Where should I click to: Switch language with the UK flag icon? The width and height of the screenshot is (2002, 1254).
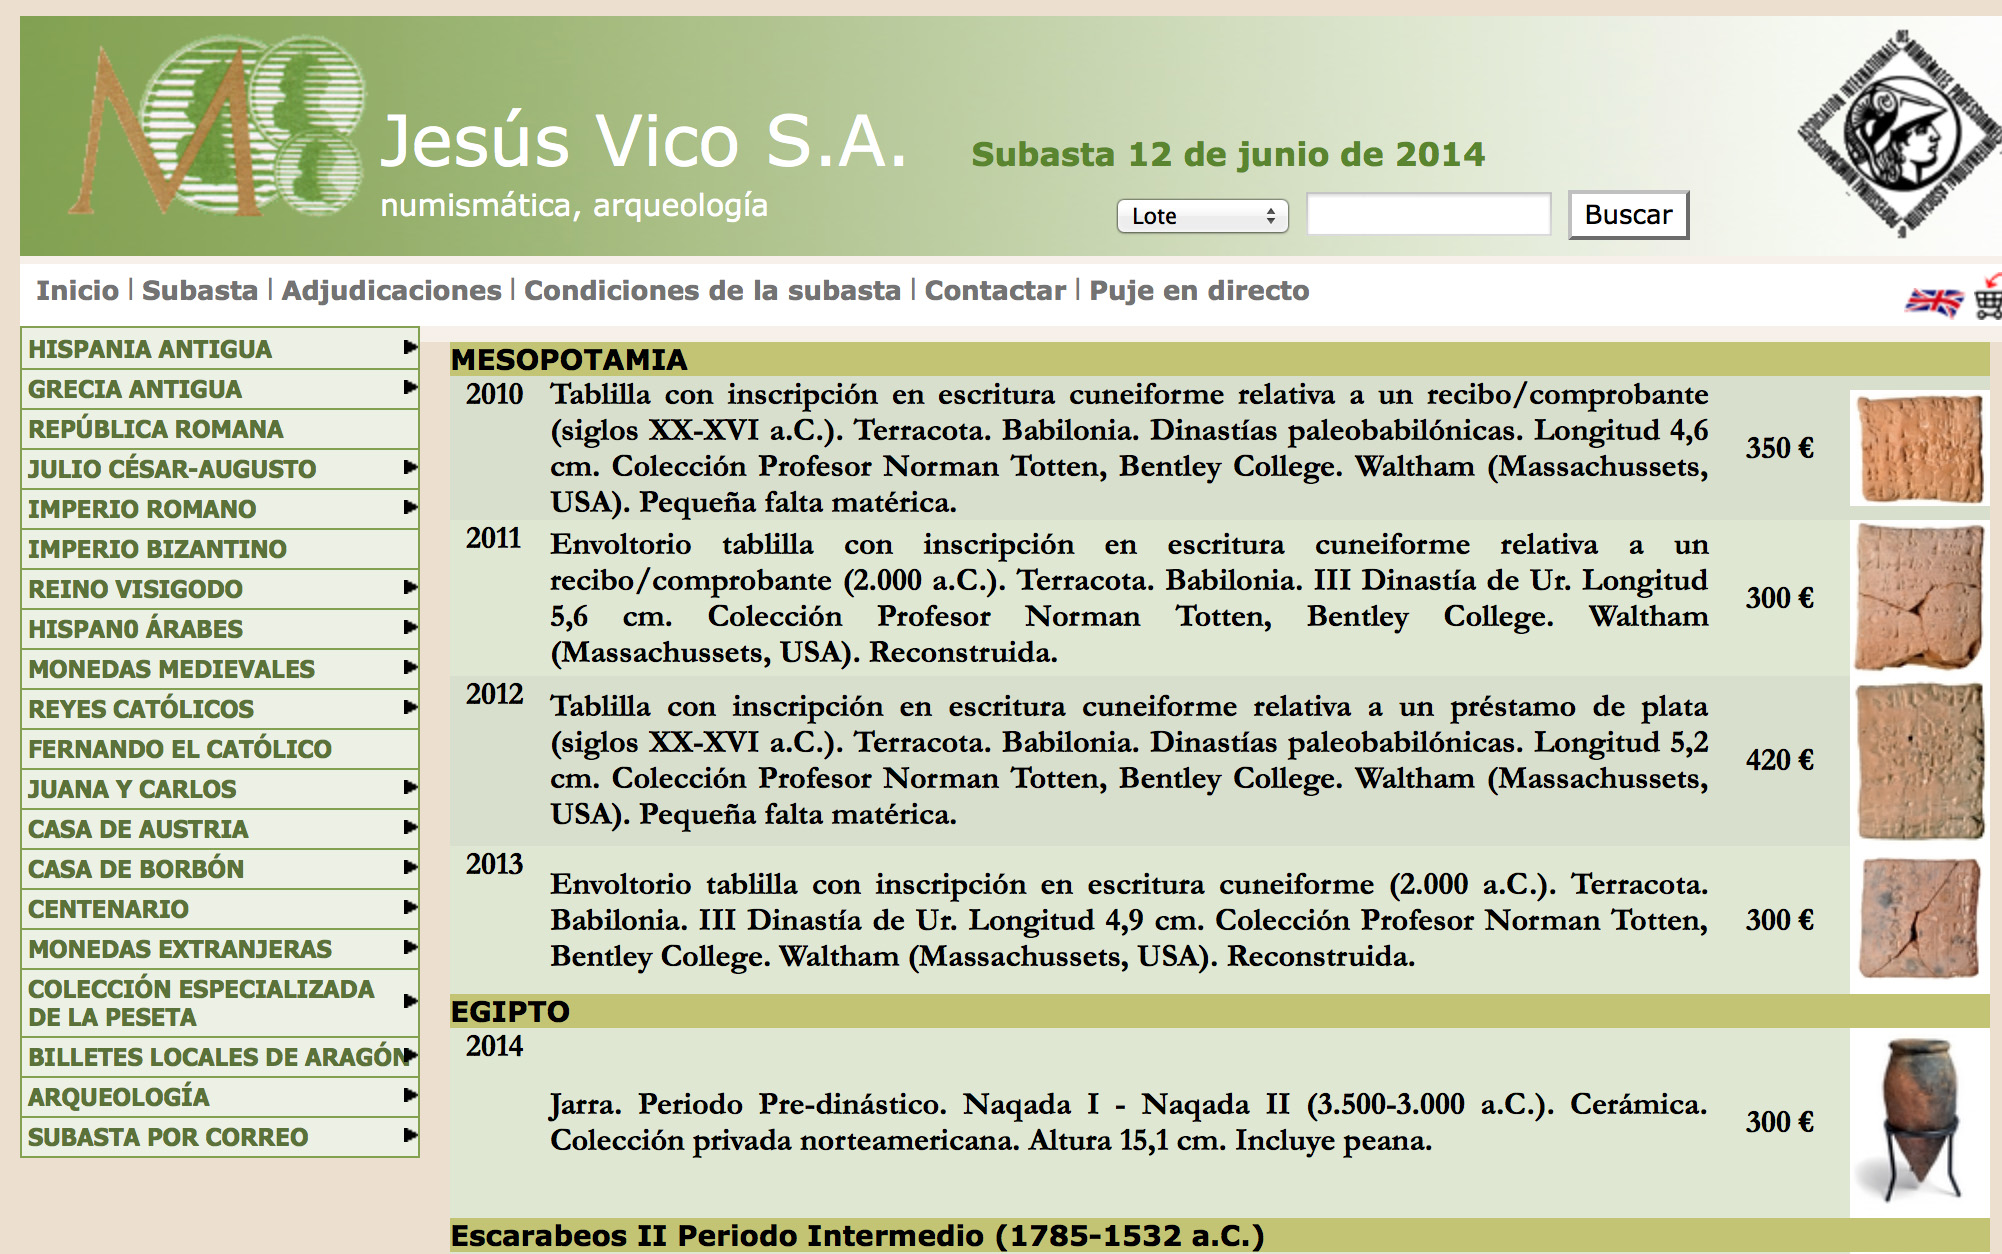pyautogui.click(x=1933, y=301)
